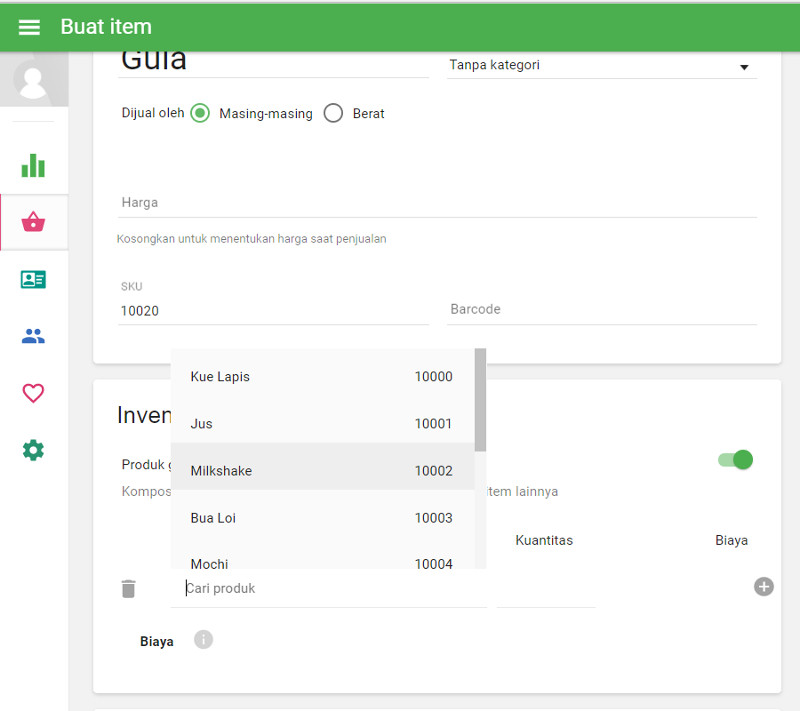Open the reports bar chart icon
Viewport: 800px width, 711px height.
(33, 165)
